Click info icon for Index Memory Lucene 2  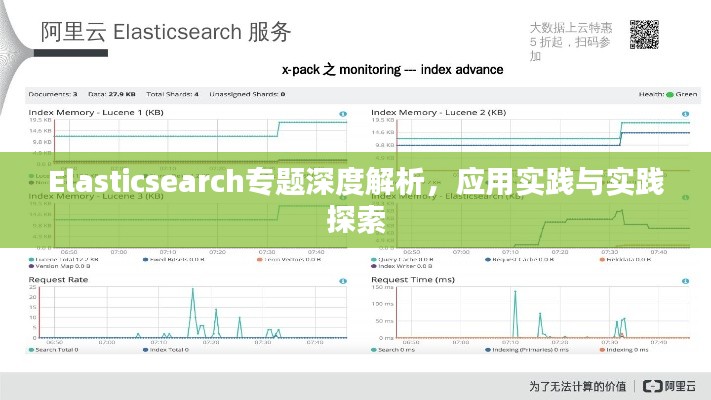pos(685,114)
